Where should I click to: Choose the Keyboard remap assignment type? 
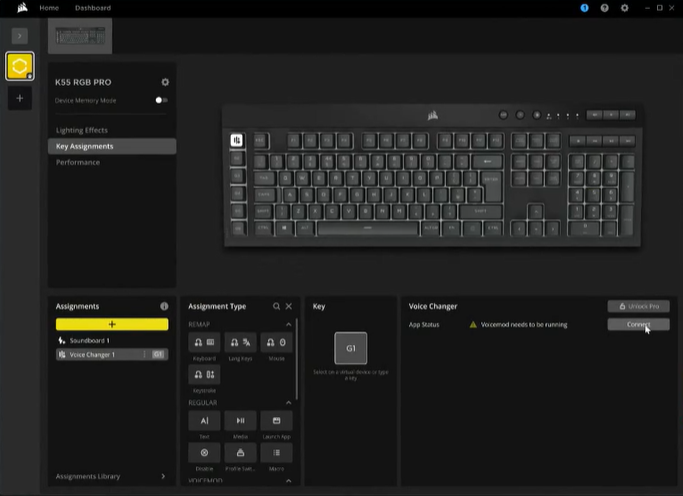click(x=204, y=343)
